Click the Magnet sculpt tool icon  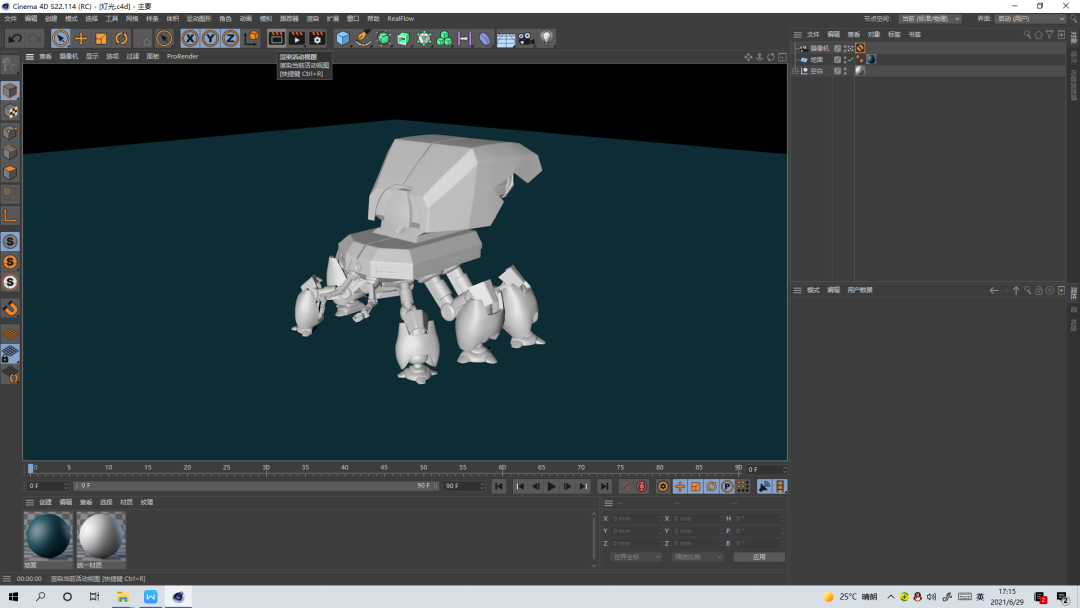coord(10,308)
